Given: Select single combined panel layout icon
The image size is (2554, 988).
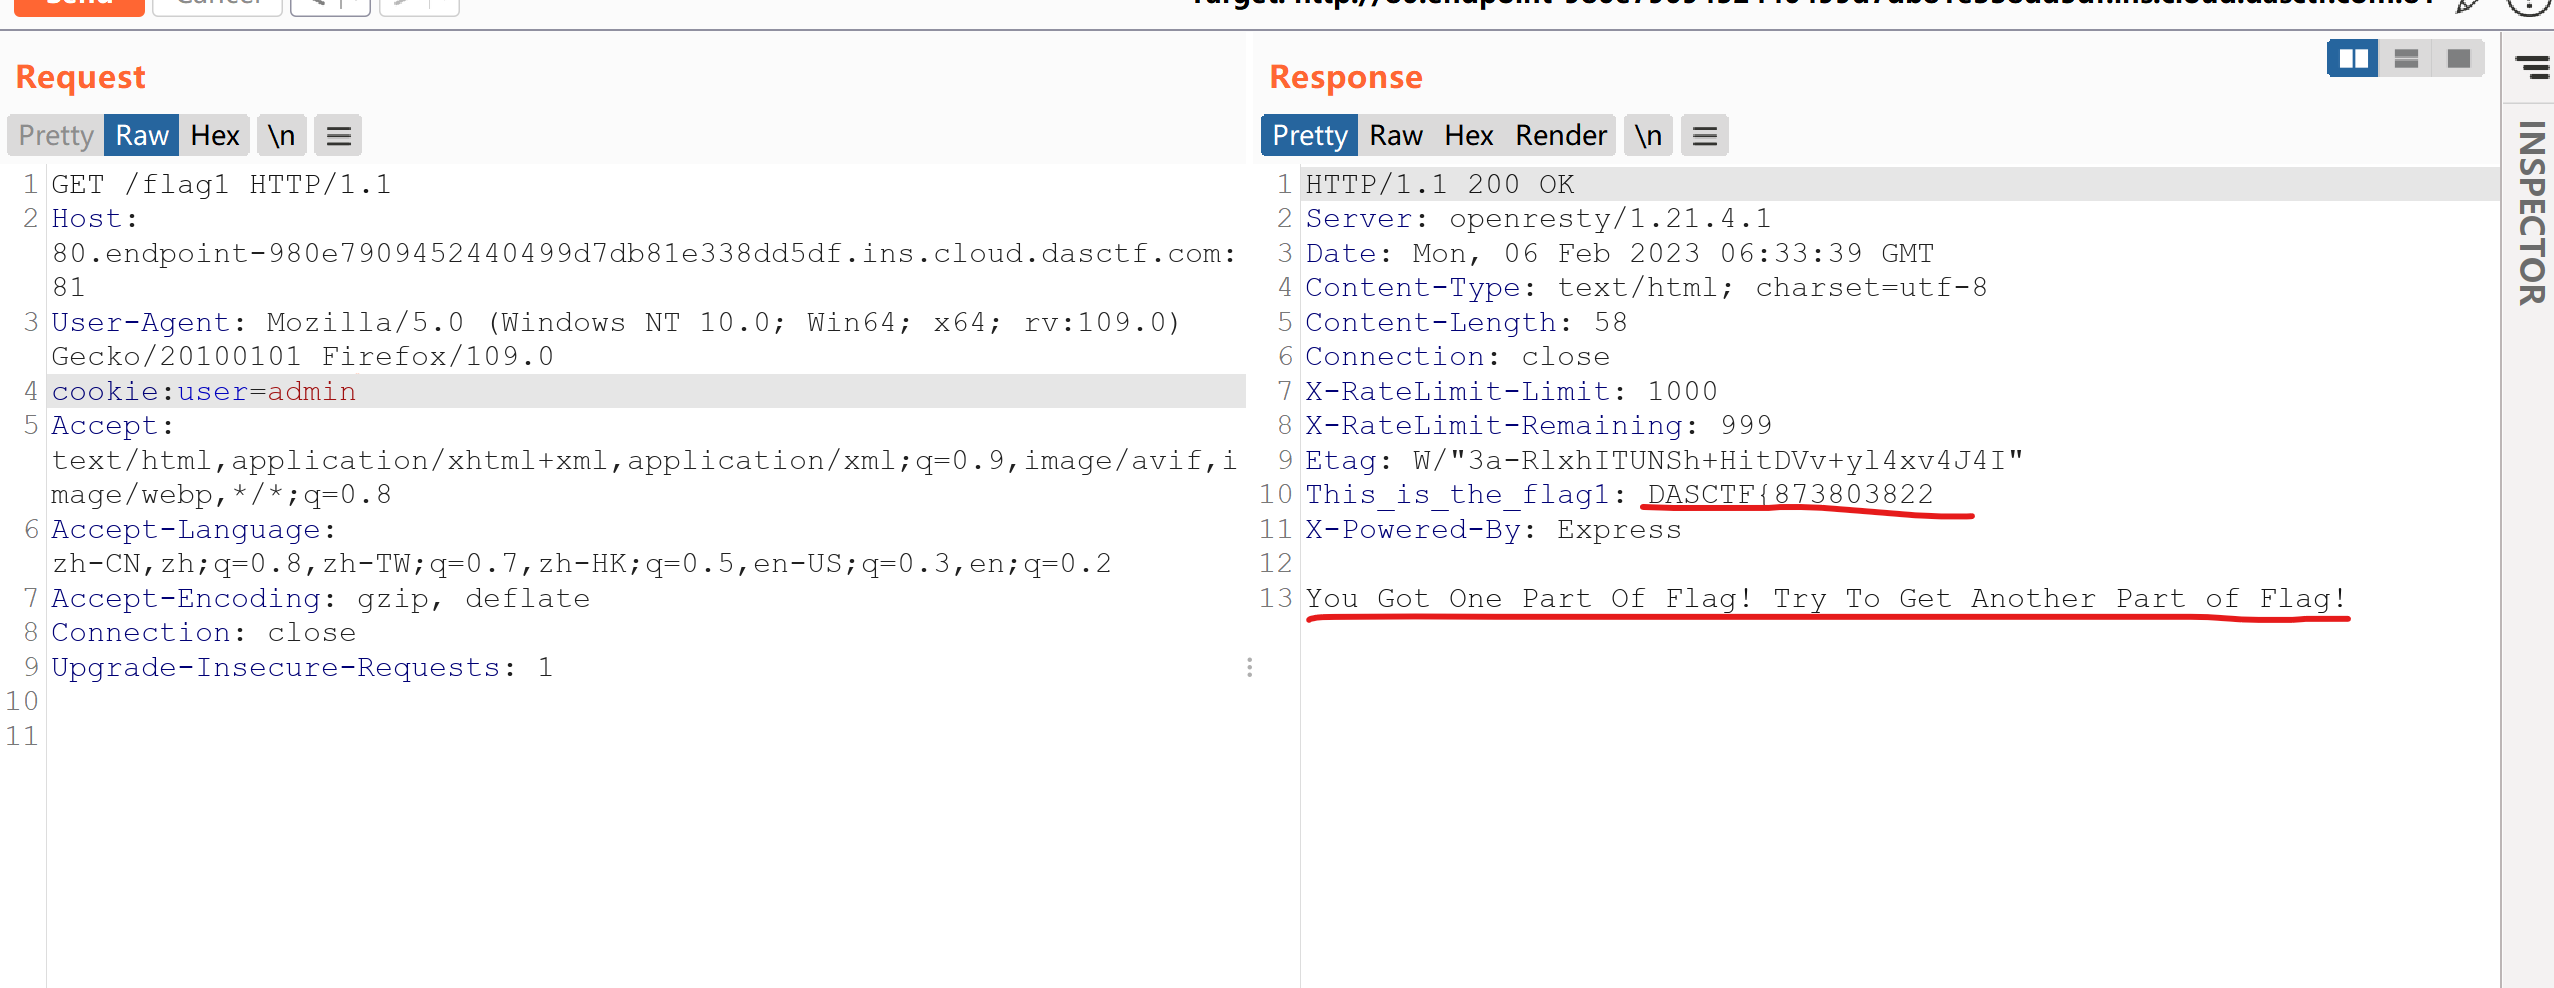Looking at the screenshot, I should (x=2459, y=58).
